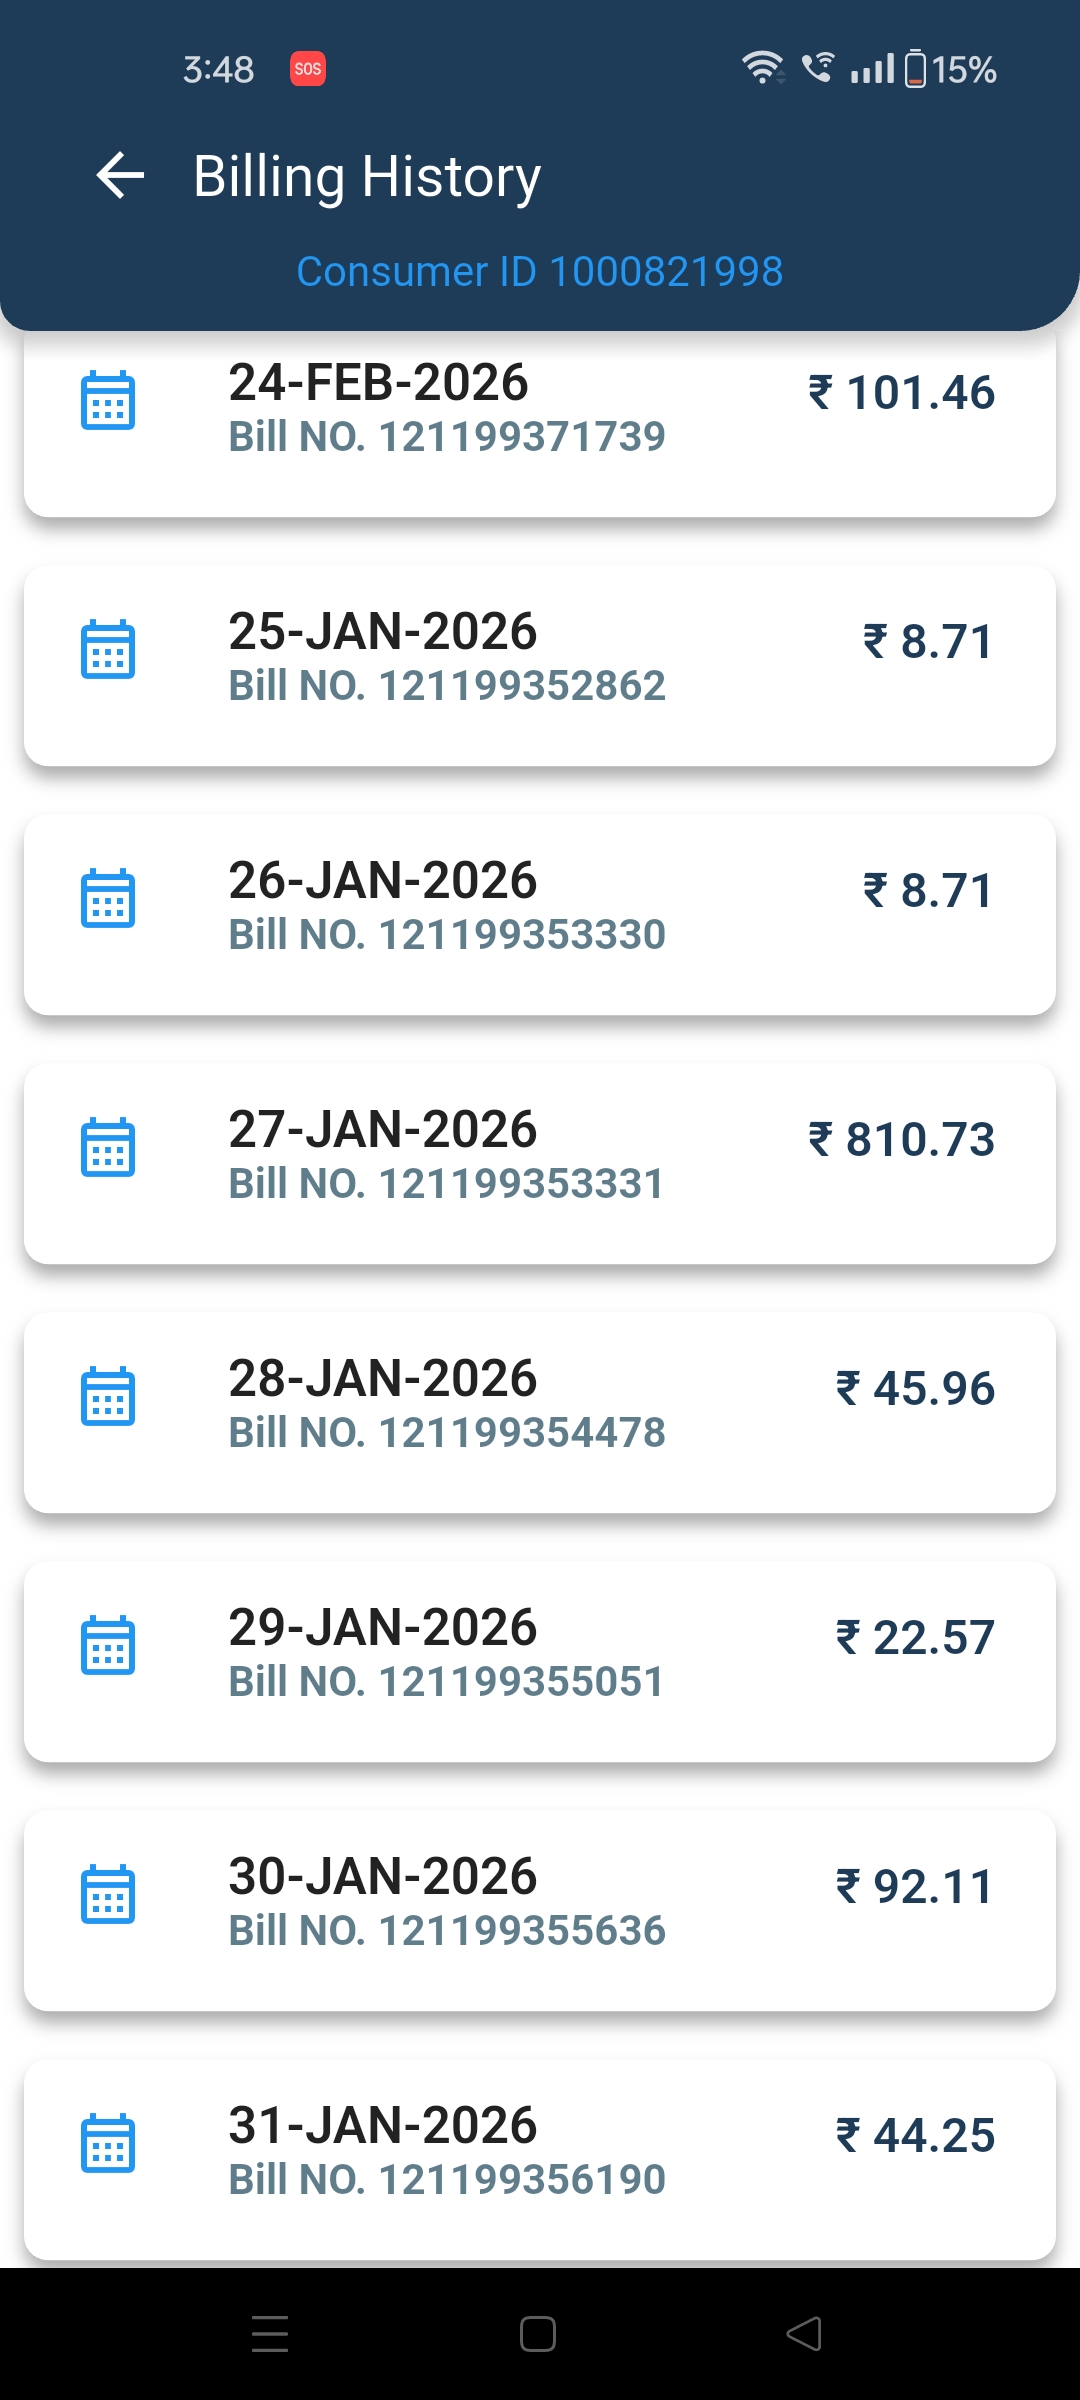
Task: Open bill number 121199352862
Action: pyautogui.click(x=447, y=686)
